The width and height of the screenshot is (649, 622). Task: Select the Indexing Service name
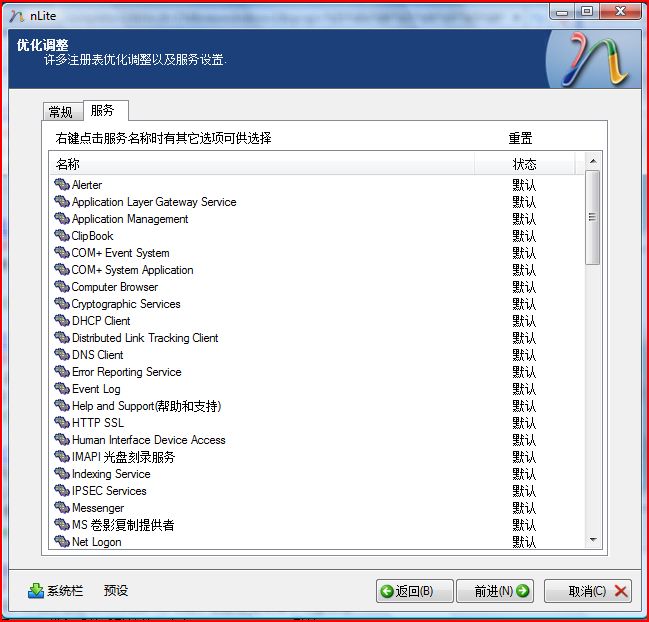pyautogui.click(x=111, y=473)
